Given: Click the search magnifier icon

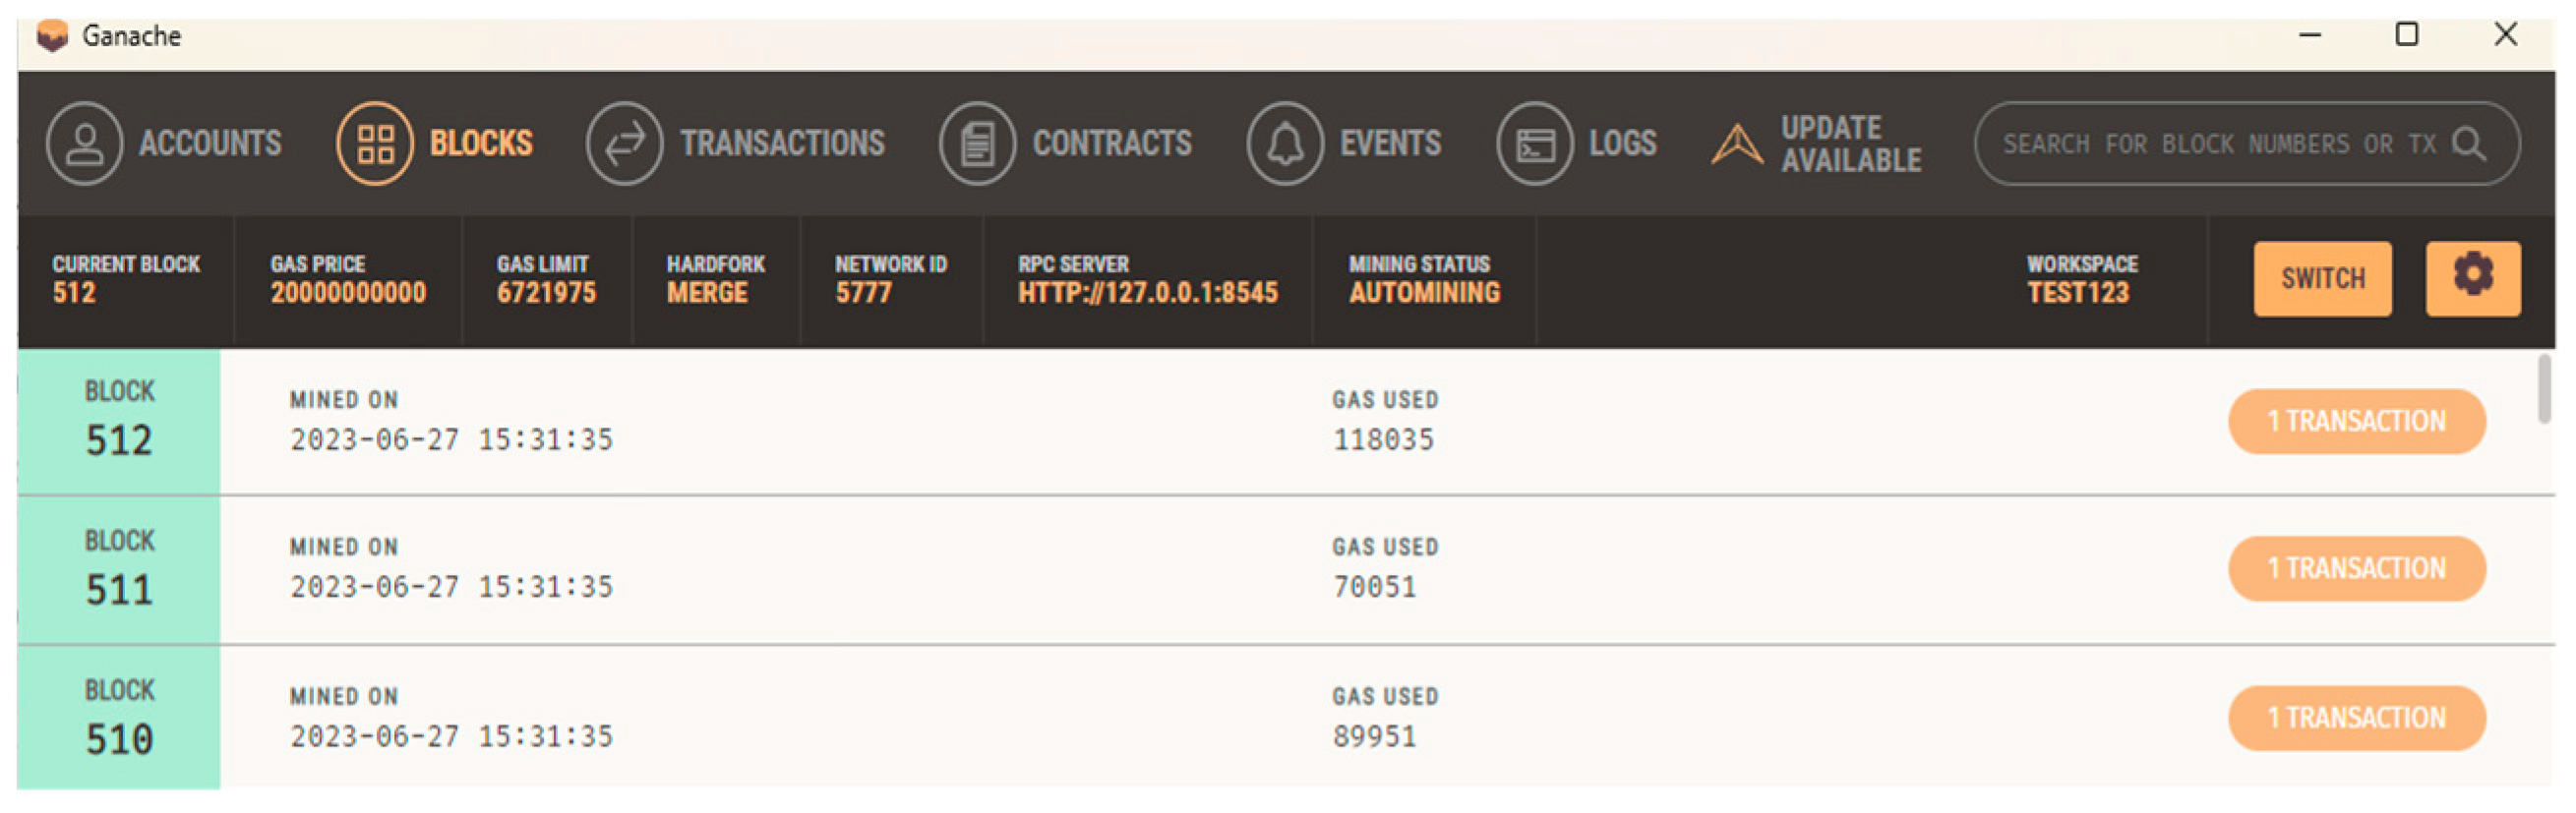Looking at the screenshot, I should (x=2469, y=144).
